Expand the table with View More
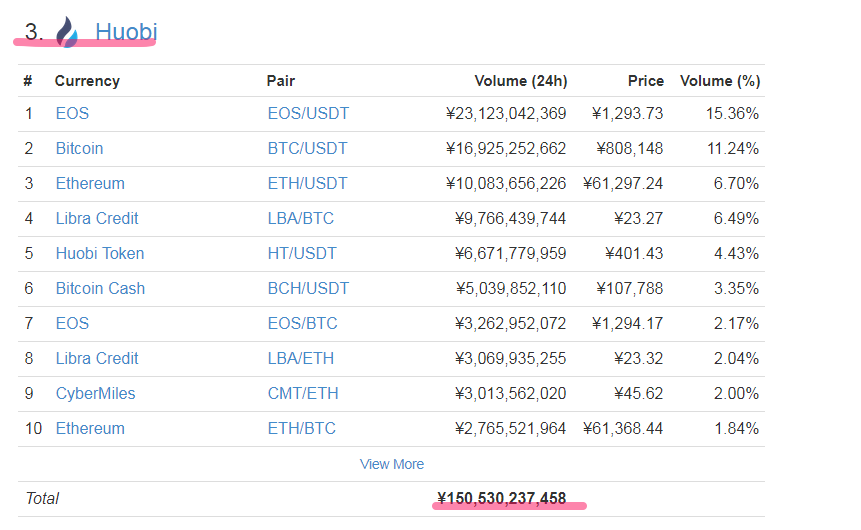The height and width of the screenshot is (530, 861). pyautogui.click(x=392, y=464)
